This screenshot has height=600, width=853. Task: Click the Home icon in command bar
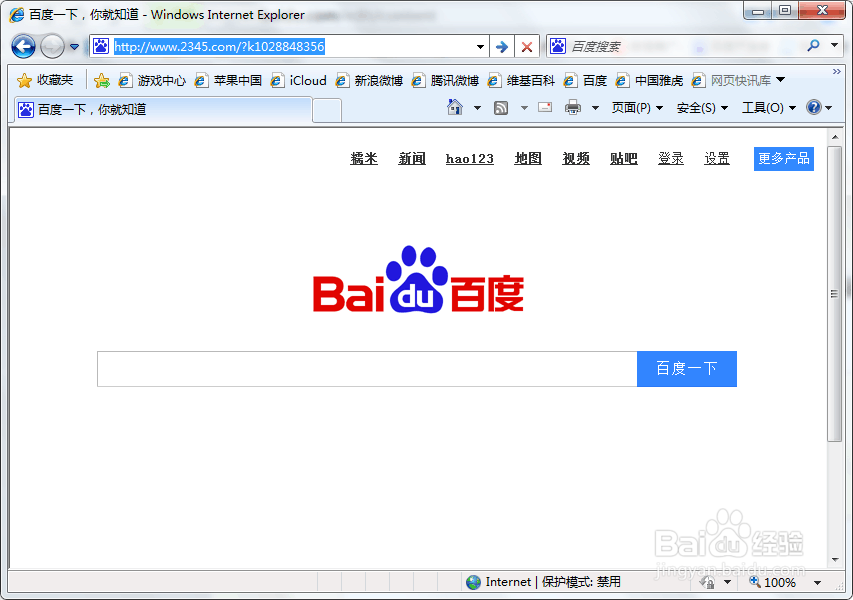(455, 107)
